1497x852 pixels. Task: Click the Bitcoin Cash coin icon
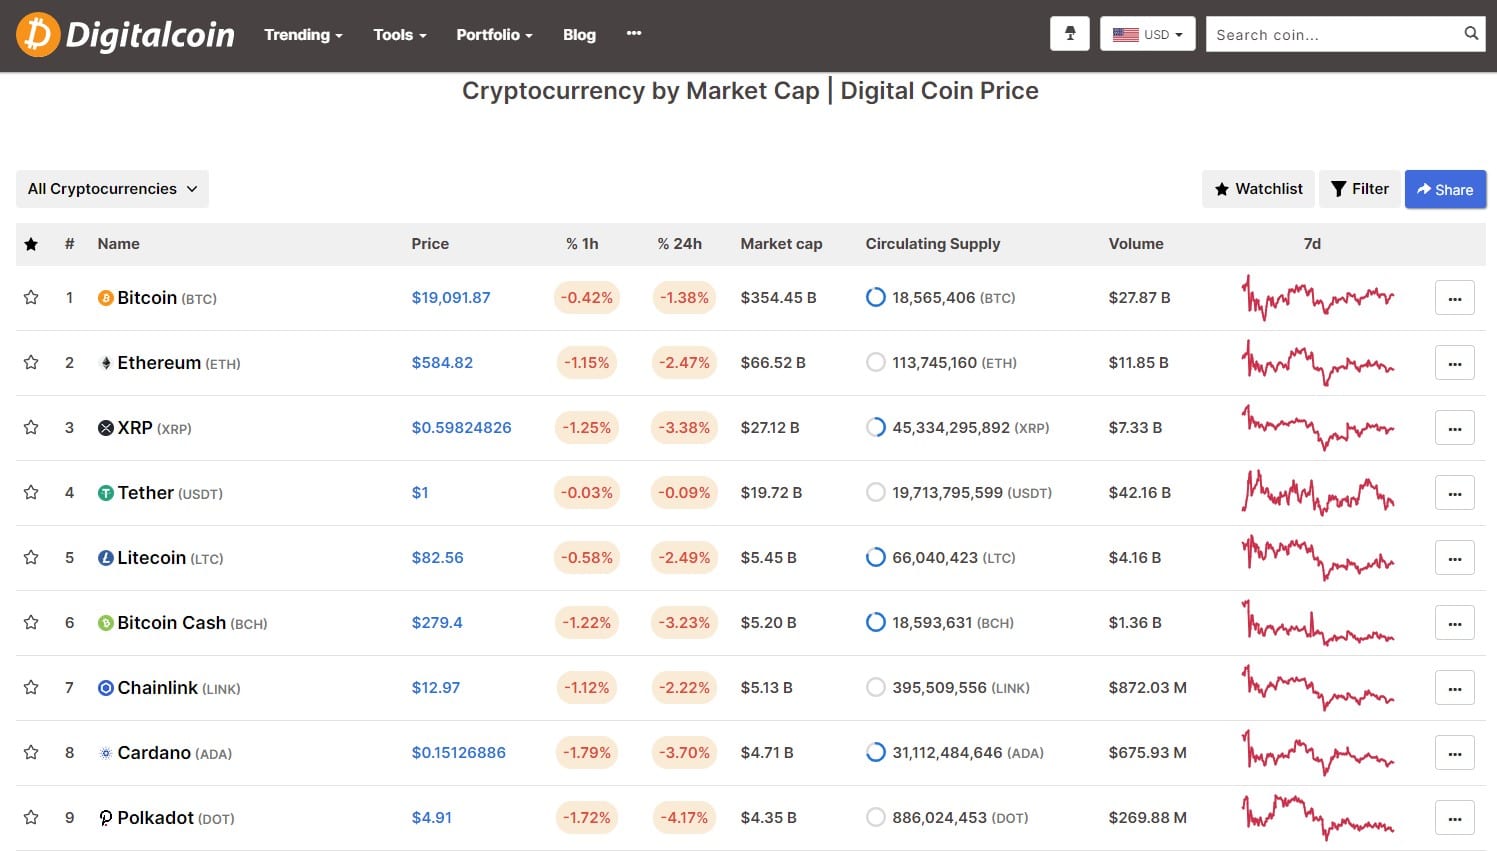pyautogui.click(x=105, y=623)
